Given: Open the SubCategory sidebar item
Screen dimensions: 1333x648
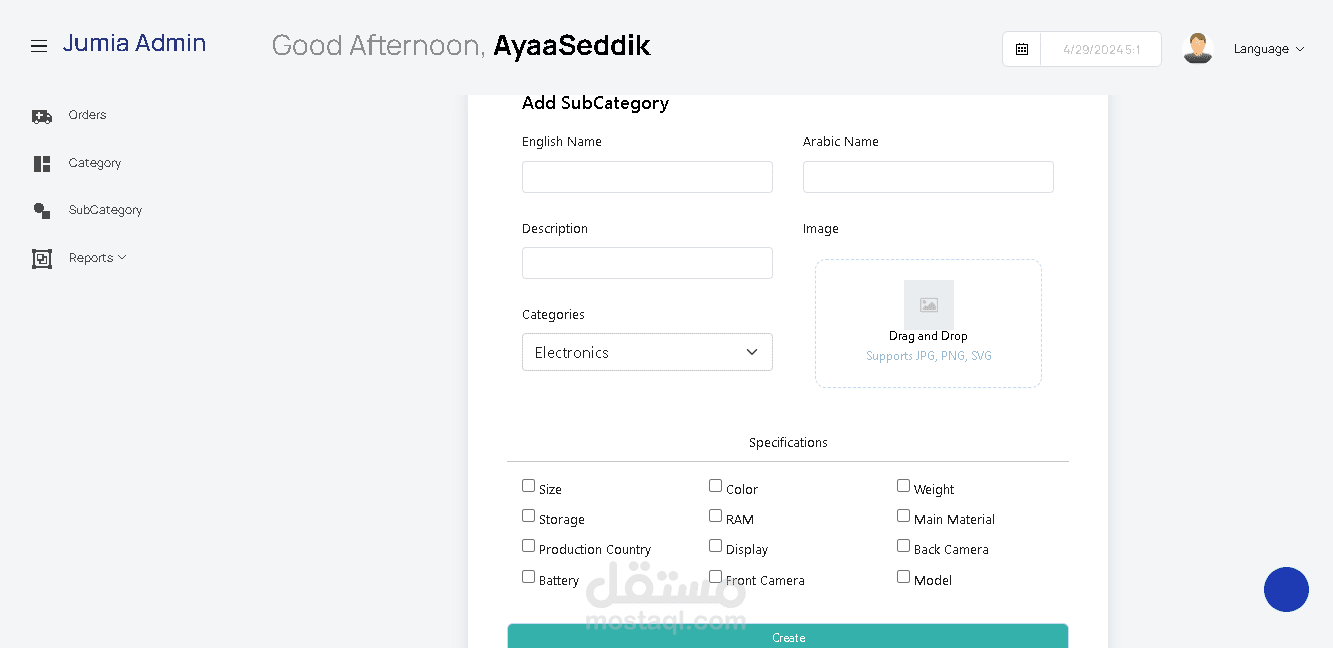Looking at the screenshot, I should 105,210.
